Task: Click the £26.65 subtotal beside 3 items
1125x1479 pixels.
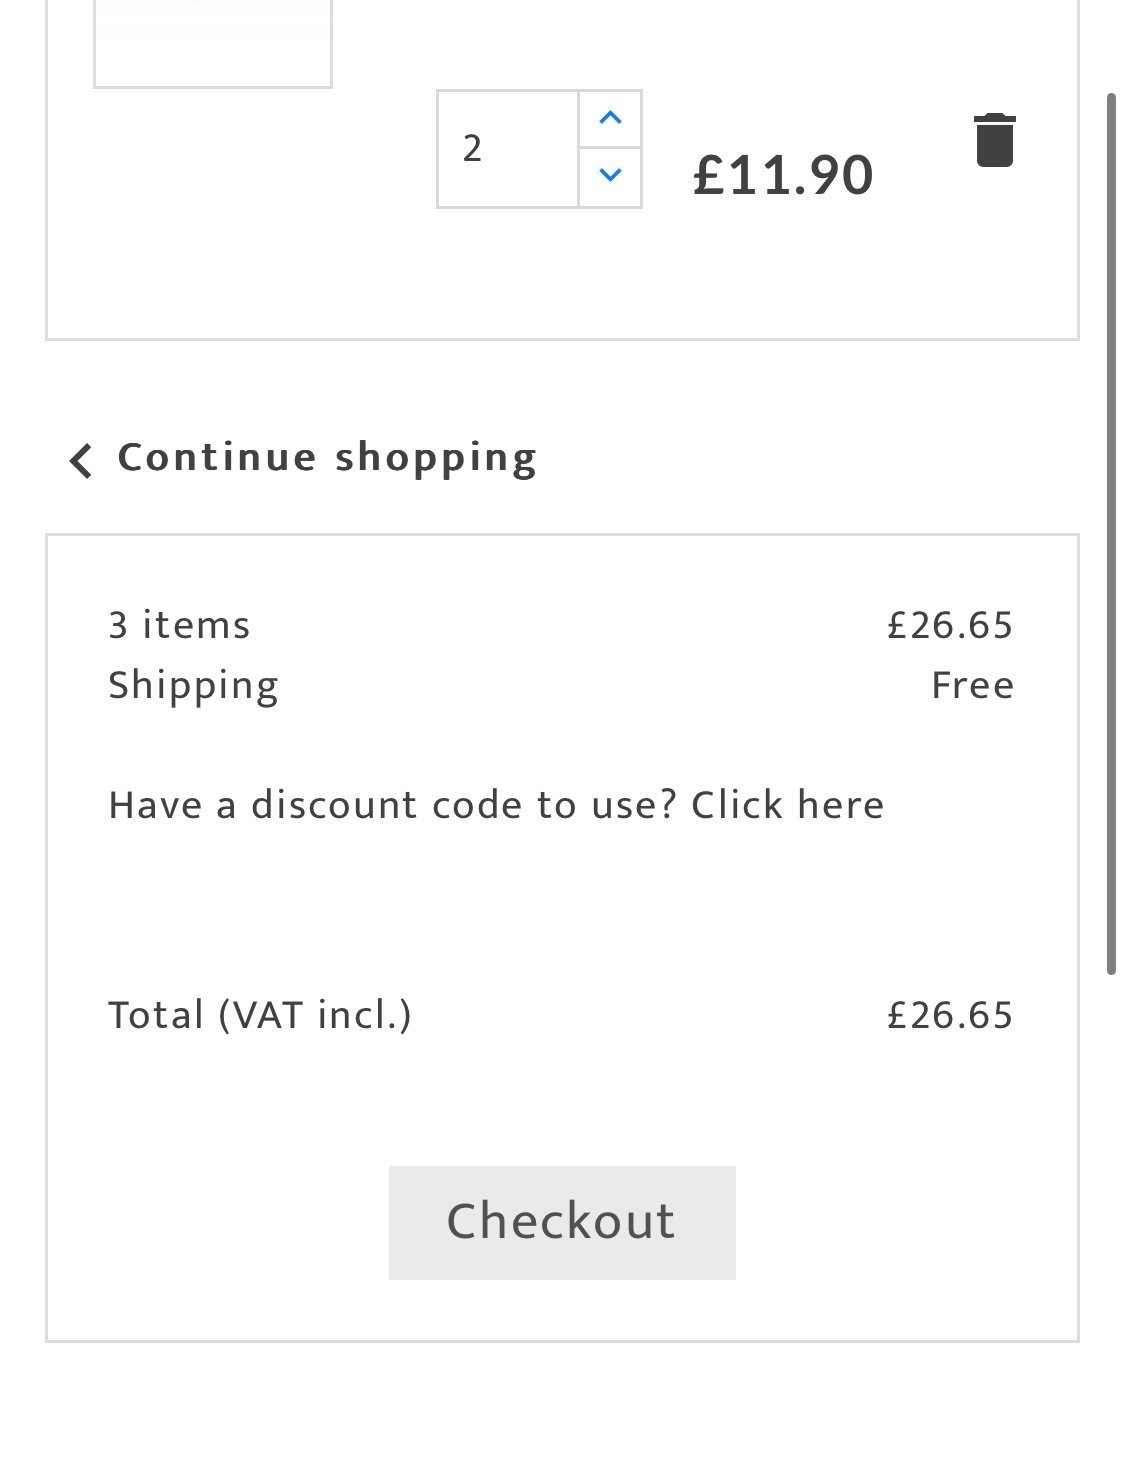Action: (950, 625)
